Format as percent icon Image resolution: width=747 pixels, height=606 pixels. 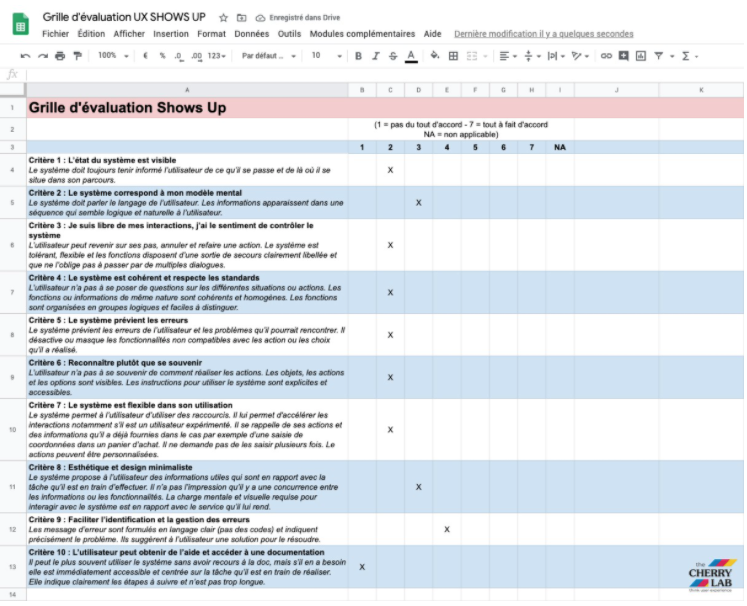(x=162, y=56)
